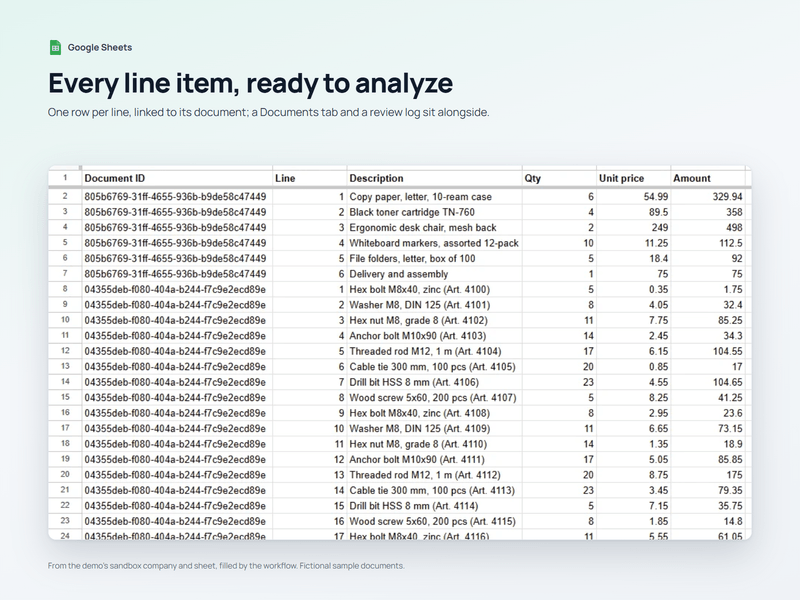Select cell Hex bolt M8x40, zinc (Art. 4100)
Image resolution: width=800 pixels, height=600 pixels.
[435, 289]
